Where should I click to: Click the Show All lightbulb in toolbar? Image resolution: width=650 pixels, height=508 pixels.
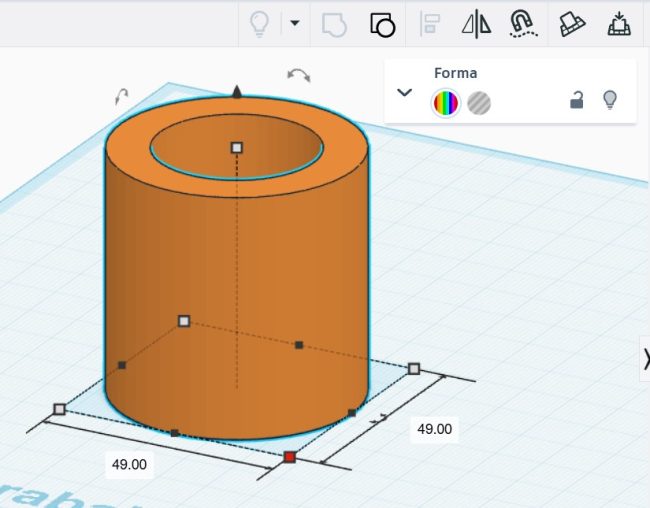pos(258,24)
